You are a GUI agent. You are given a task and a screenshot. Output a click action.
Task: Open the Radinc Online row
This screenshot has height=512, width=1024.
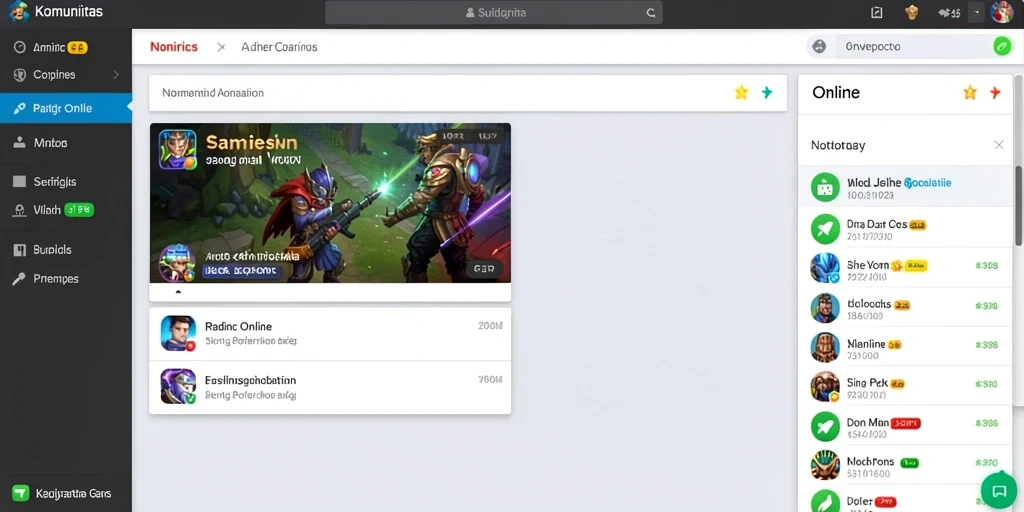330,334
